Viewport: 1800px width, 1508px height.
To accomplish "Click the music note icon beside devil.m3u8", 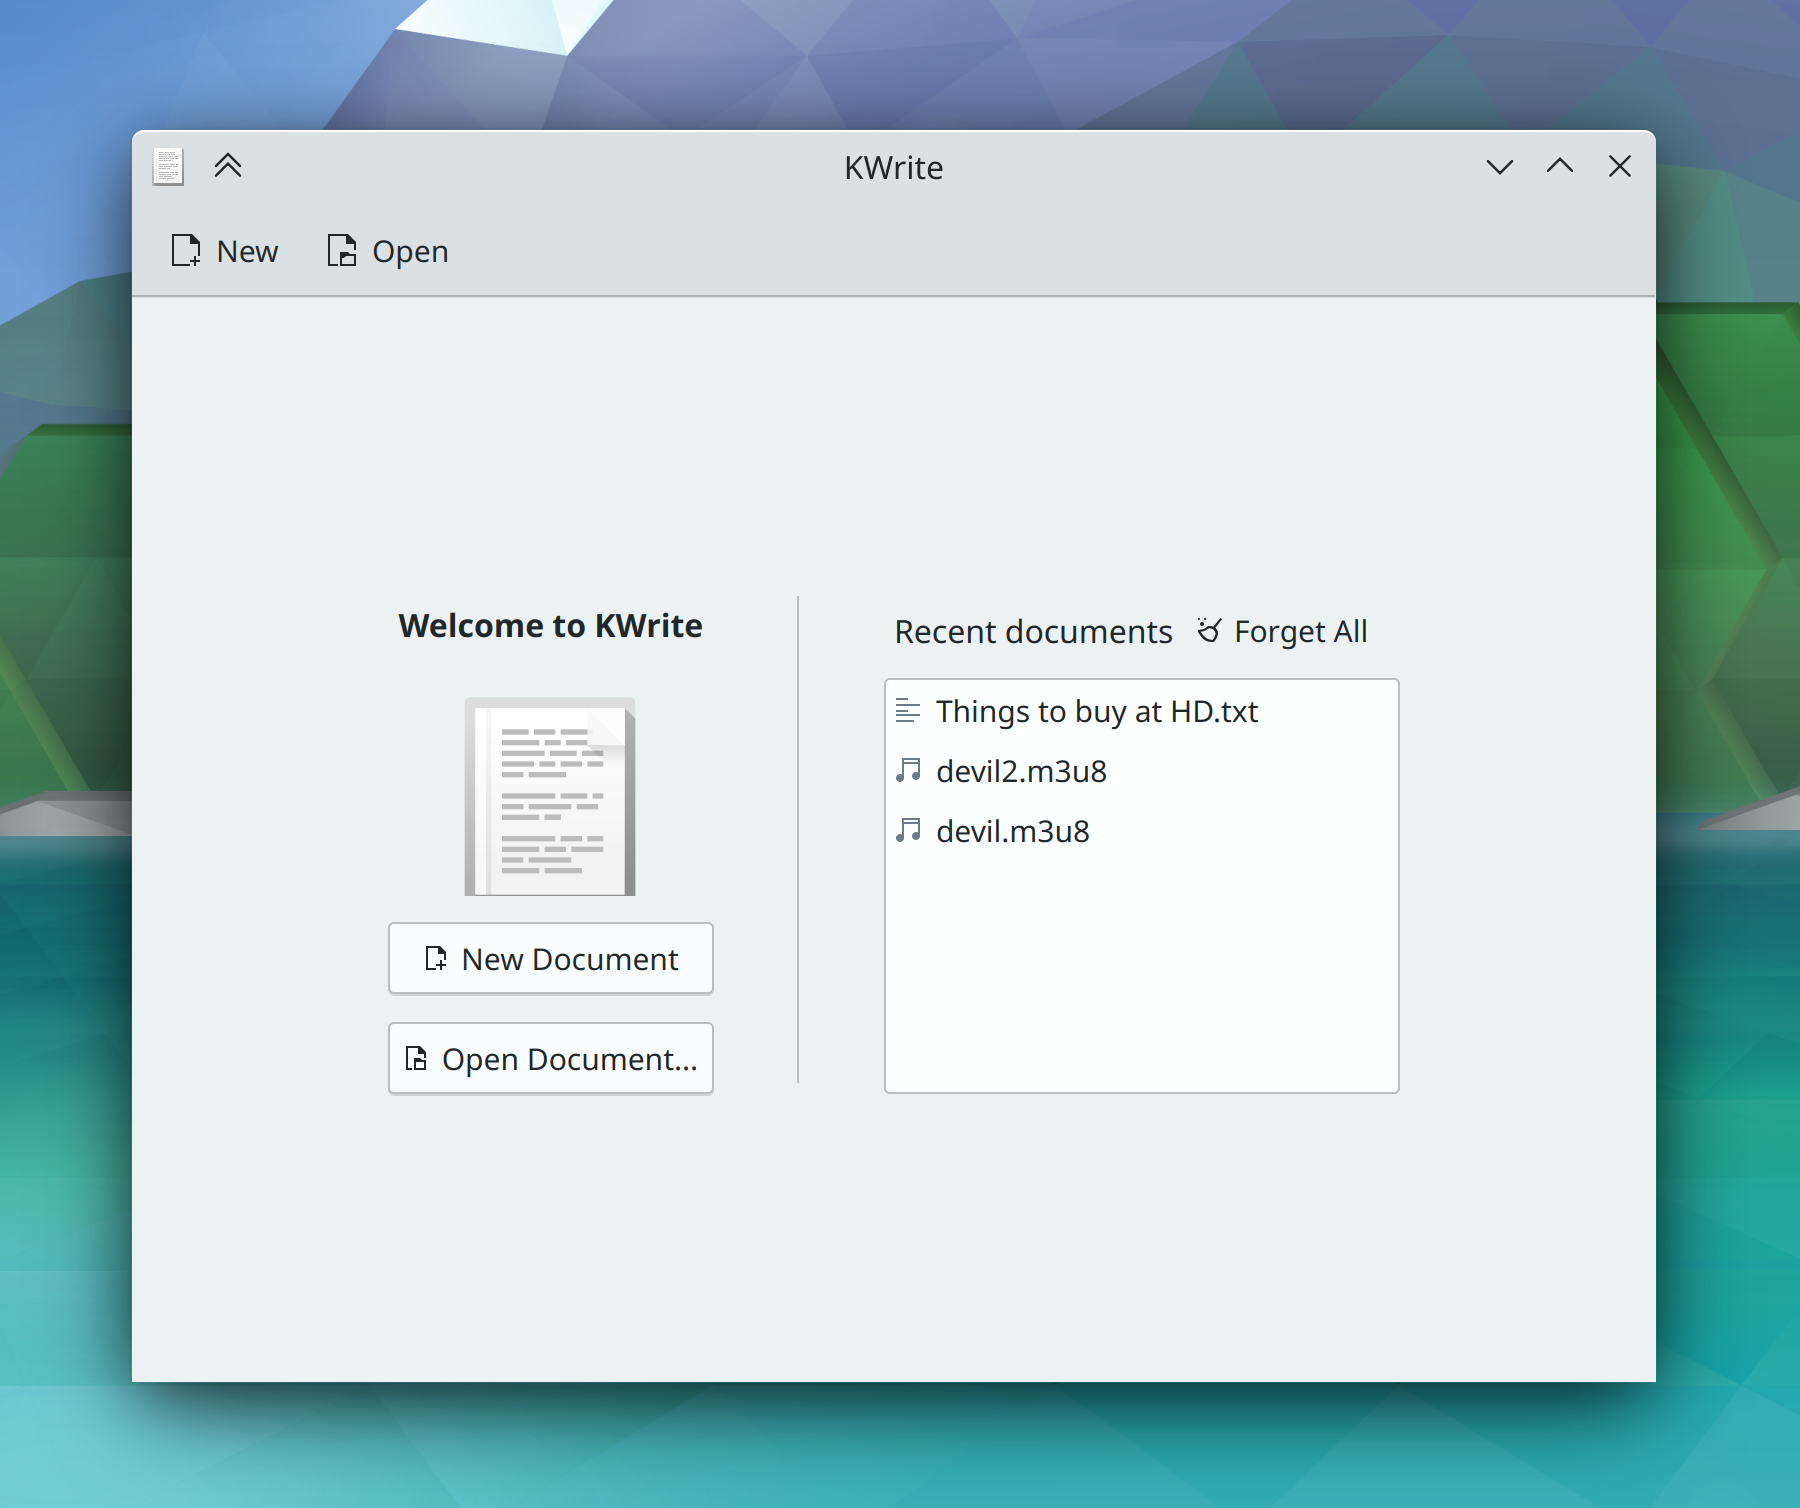I will 908,831.
